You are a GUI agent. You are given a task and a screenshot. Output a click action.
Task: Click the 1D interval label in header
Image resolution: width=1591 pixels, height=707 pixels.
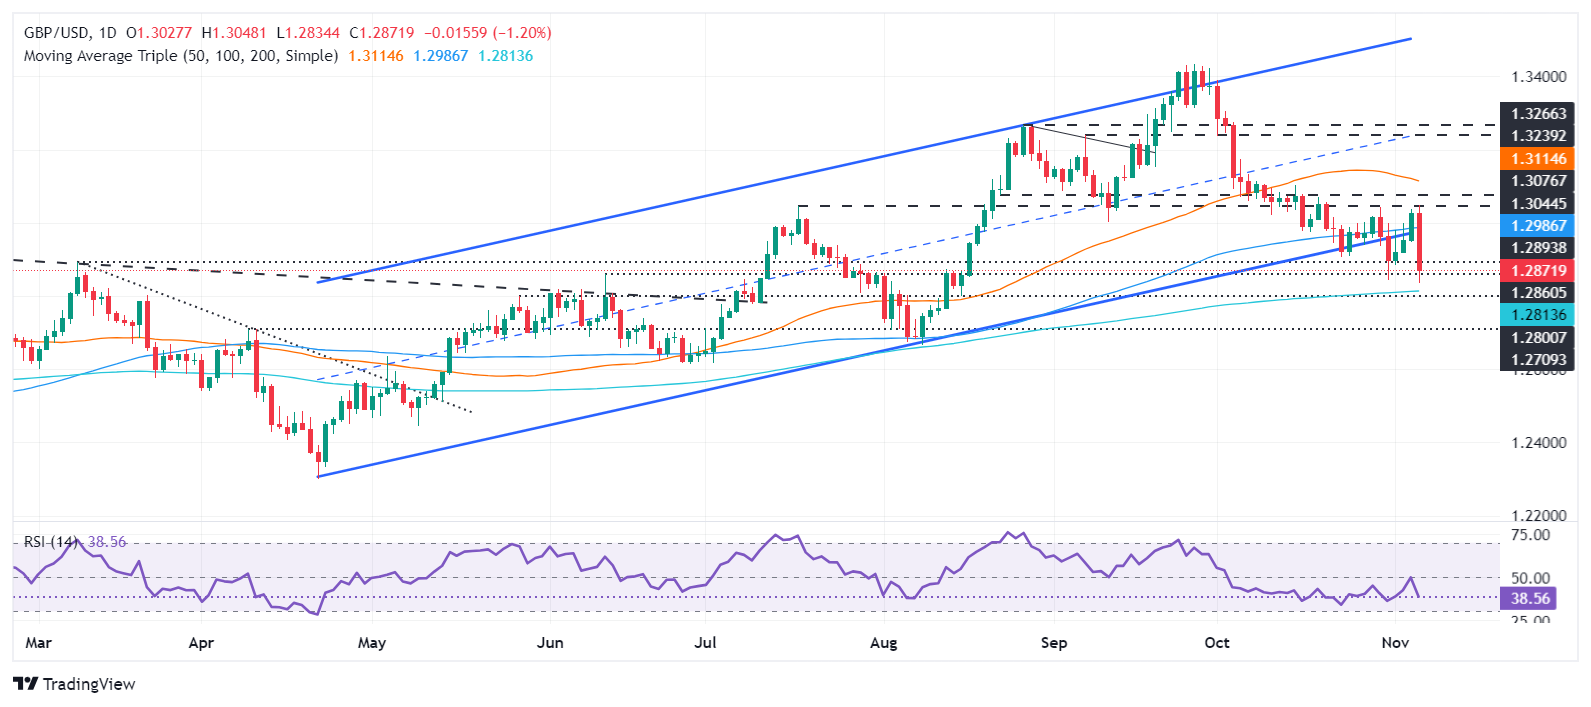coord(107,33)
